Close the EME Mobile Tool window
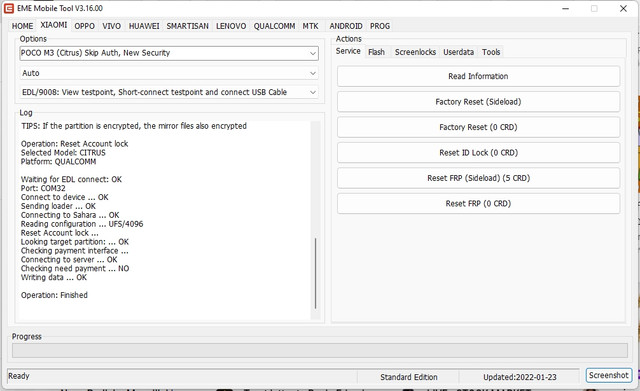Screen dimensions: 640x391 [623, 9]
